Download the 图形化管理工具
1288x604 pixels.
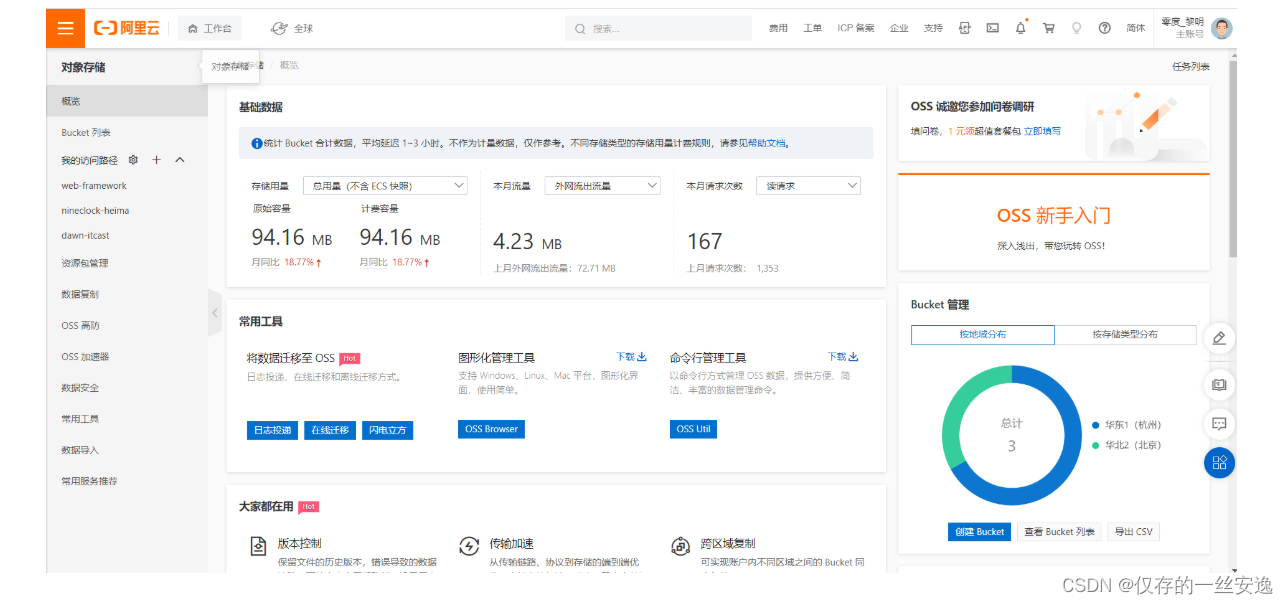pyautogui.click(x=631, y=357)
